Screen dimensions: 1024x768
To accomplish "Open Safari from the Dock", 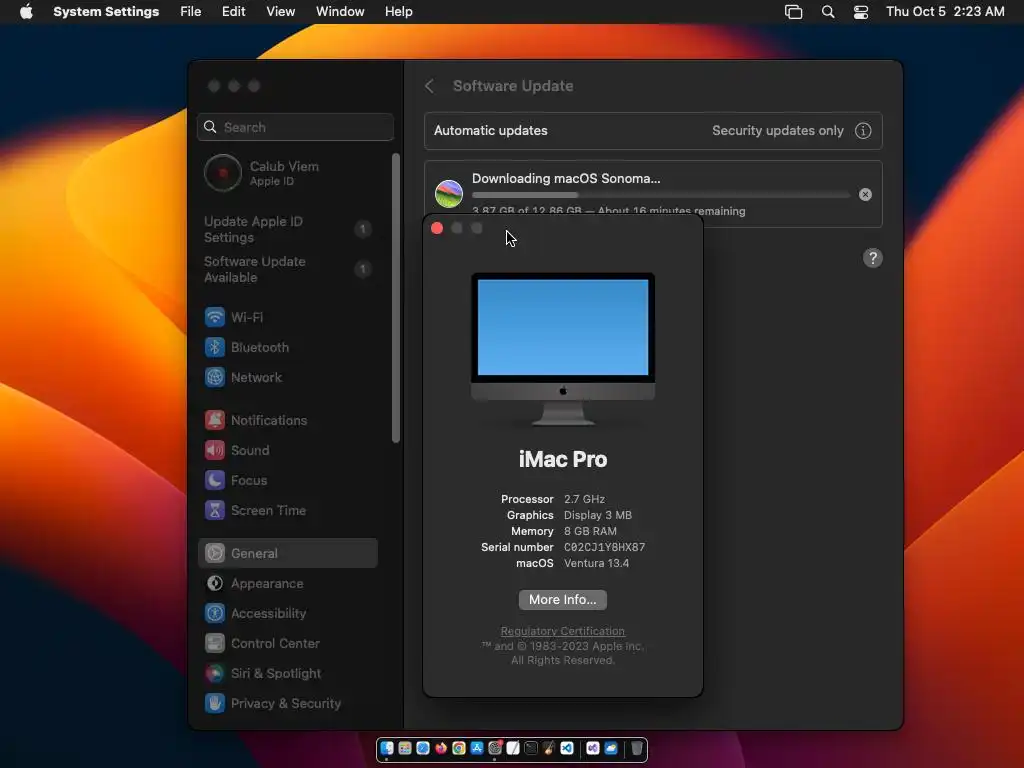I will tap(423, 748).
